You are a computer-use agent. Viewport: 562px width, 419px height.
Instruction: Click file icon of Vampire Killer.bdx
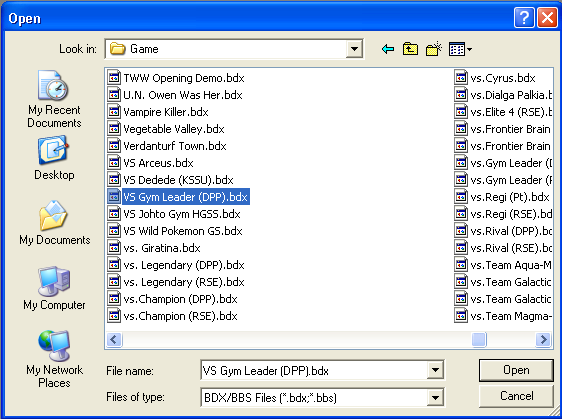pyautogui.click(x=114, y=111)
